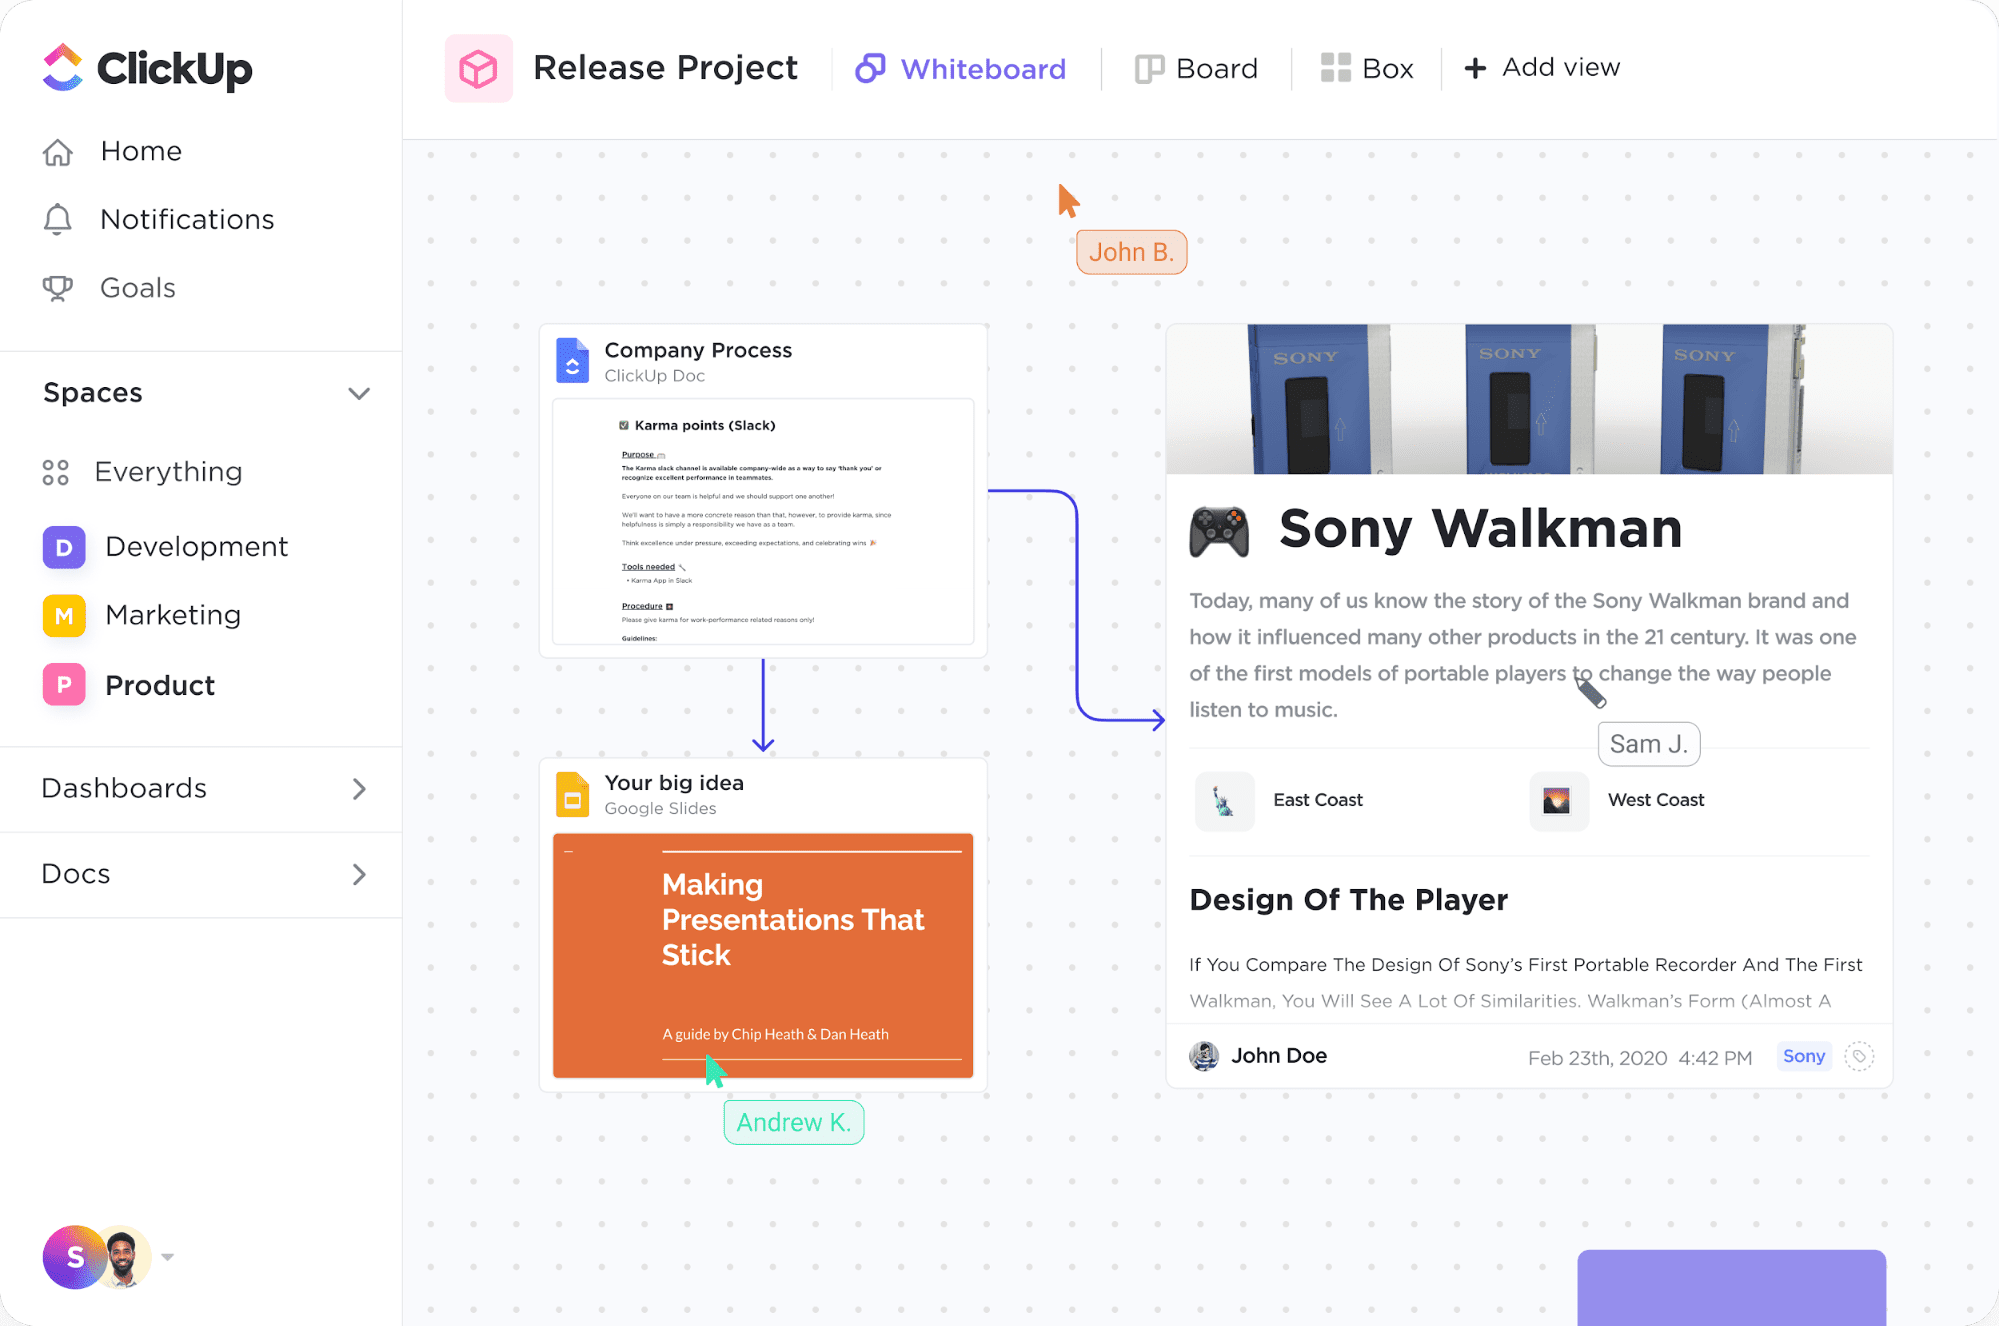This screenshot has width=1999, height=1326.
Task: Switch to the Board view tab
Action: point(1196,68)
